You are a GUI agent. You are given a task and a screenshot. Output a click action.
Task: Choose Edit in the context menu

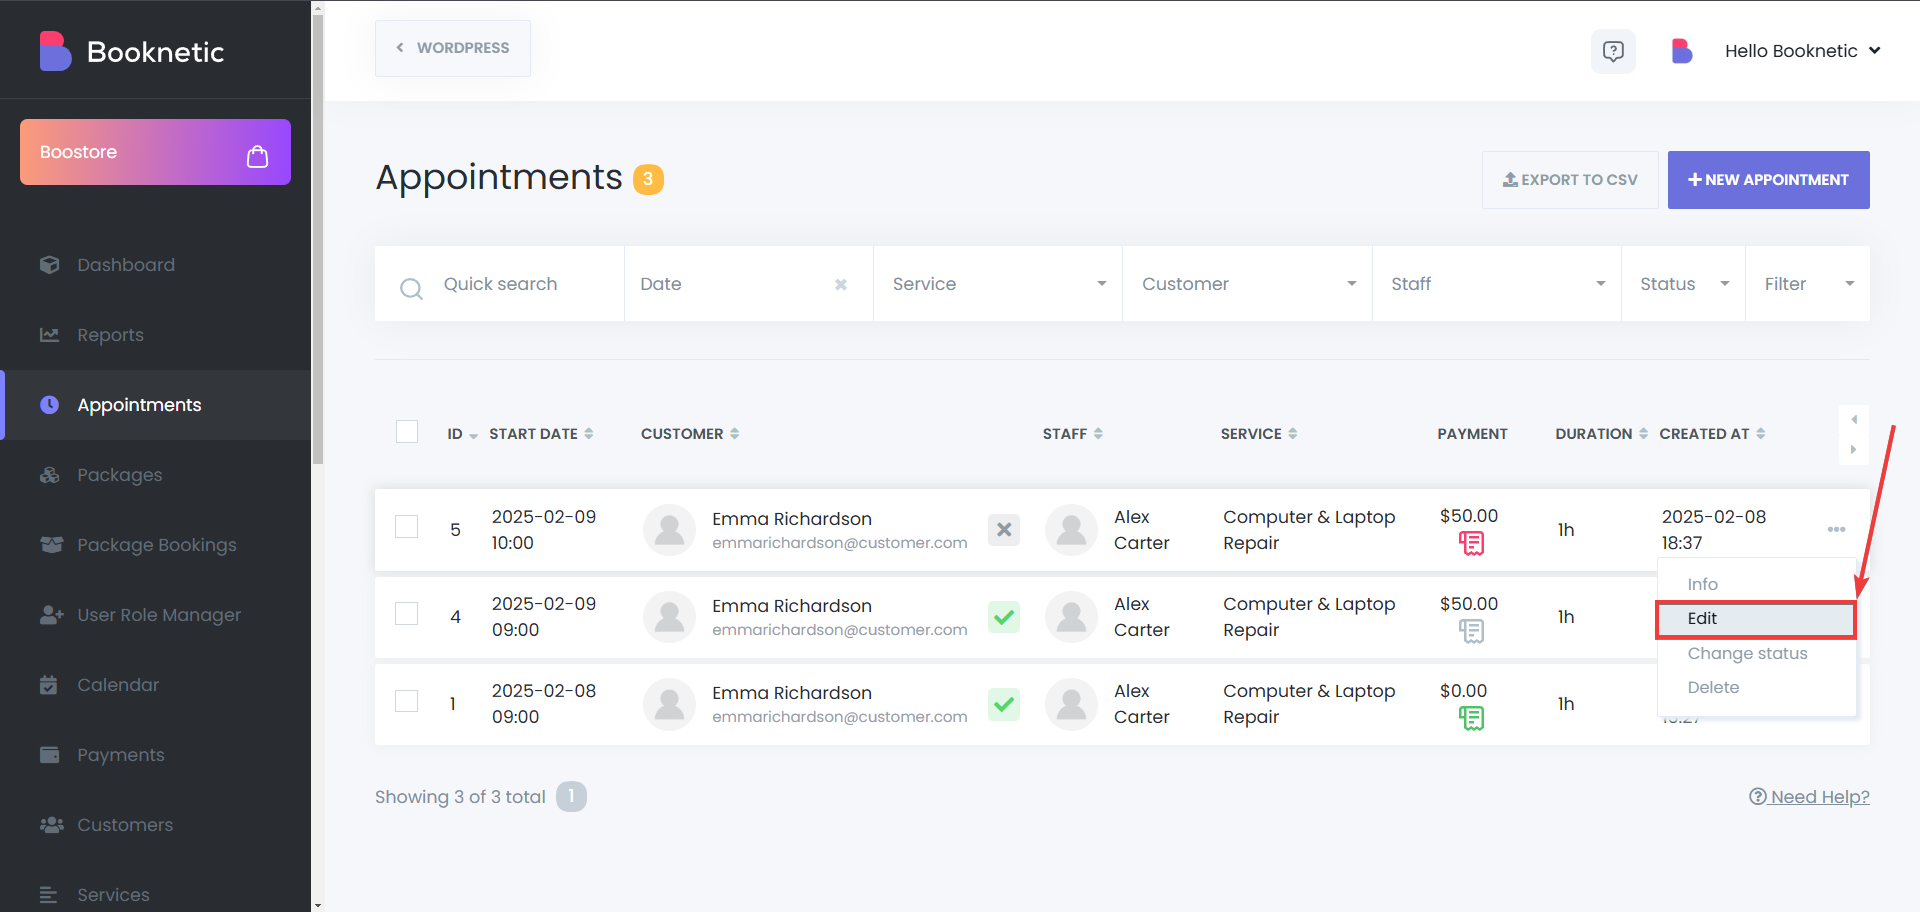coord(1756,619)
